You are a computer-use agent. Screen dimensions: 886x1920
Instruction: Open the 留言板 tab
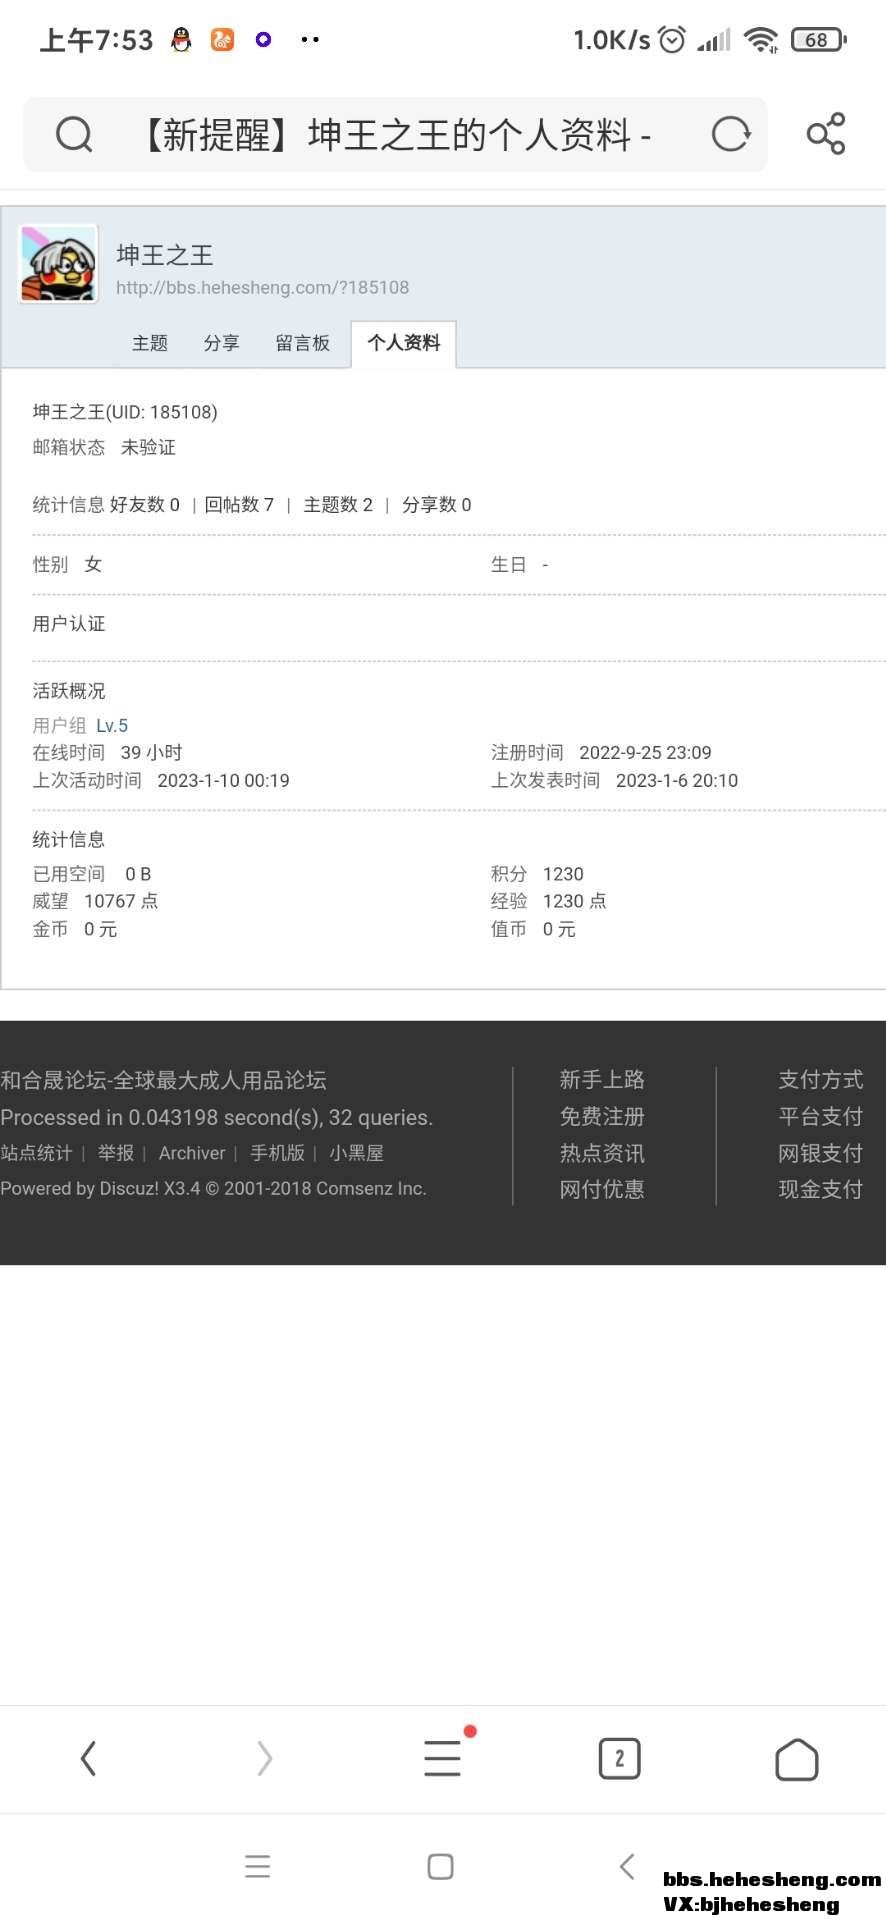(302, 343)
